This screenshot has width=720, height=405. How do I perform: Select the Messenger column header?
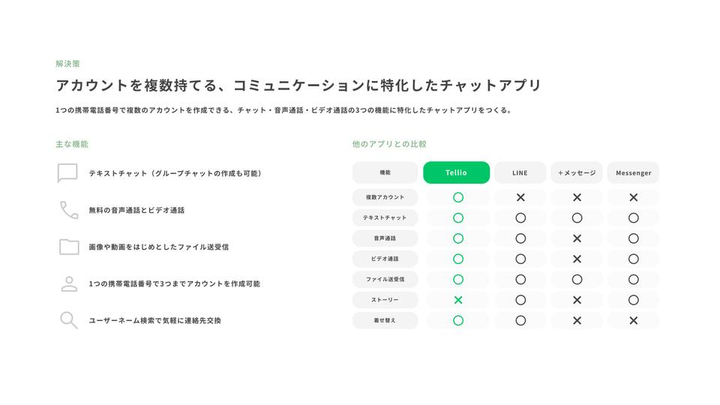click(x=633, y=173)
